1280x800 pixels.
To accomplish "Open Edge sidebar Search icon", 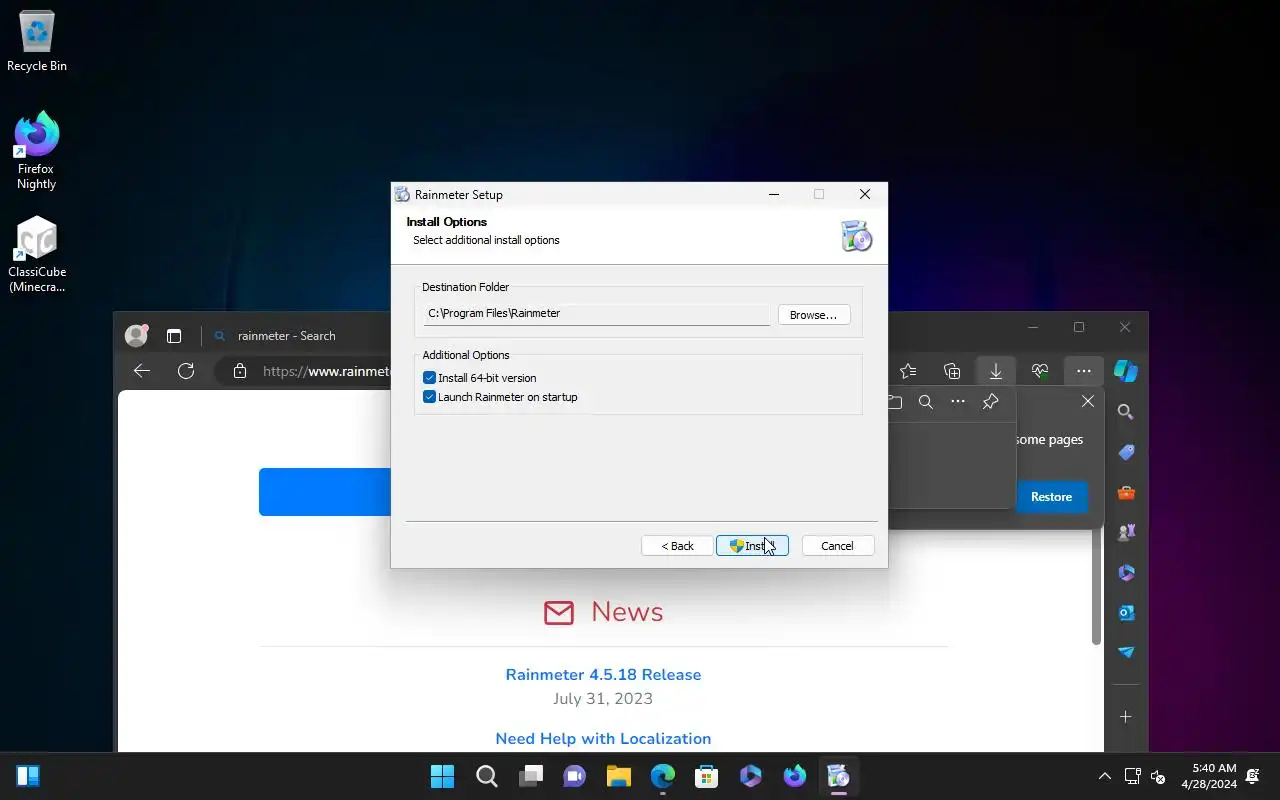I will click(1126, 412).
